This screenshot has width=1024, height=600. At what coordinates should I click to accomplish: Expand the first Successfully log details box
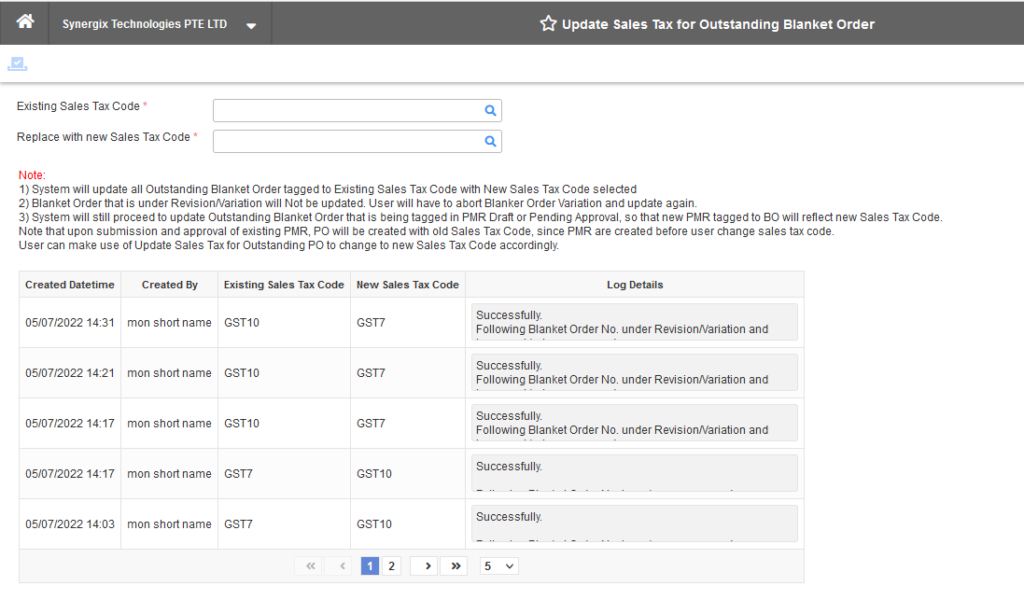click(x=632, y=322)
